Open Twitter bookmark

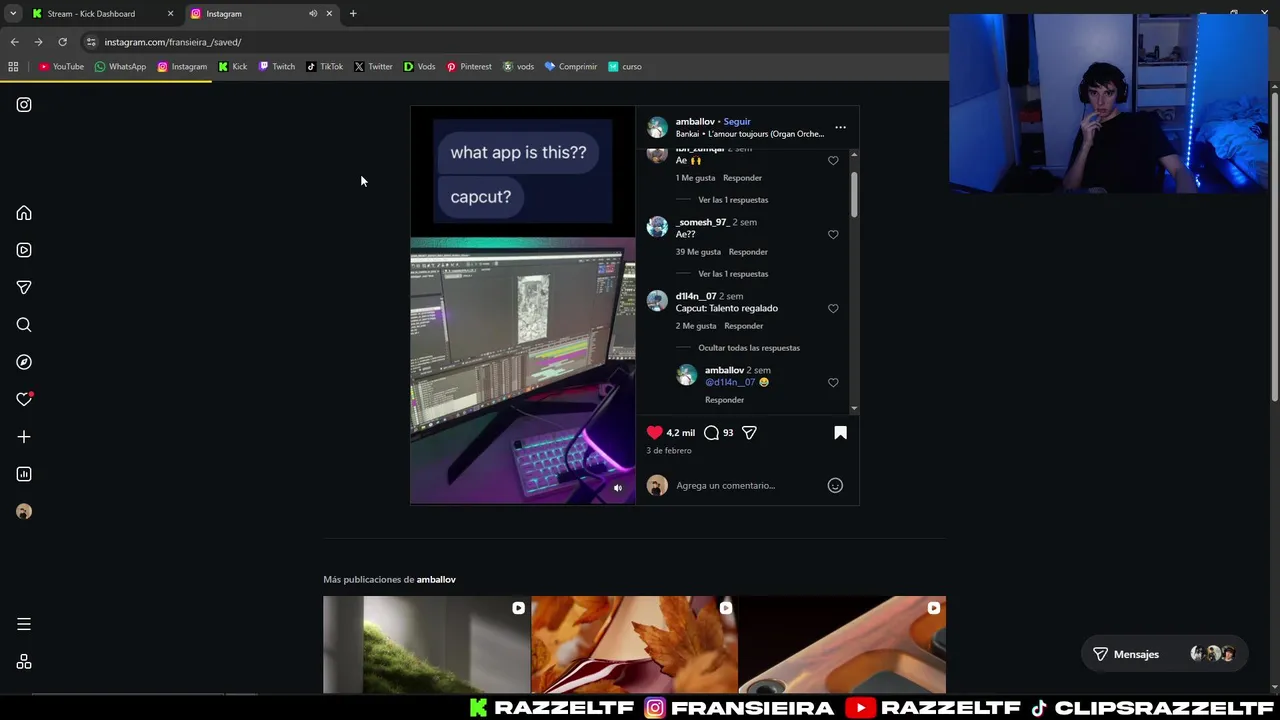[x=373, y=67]
